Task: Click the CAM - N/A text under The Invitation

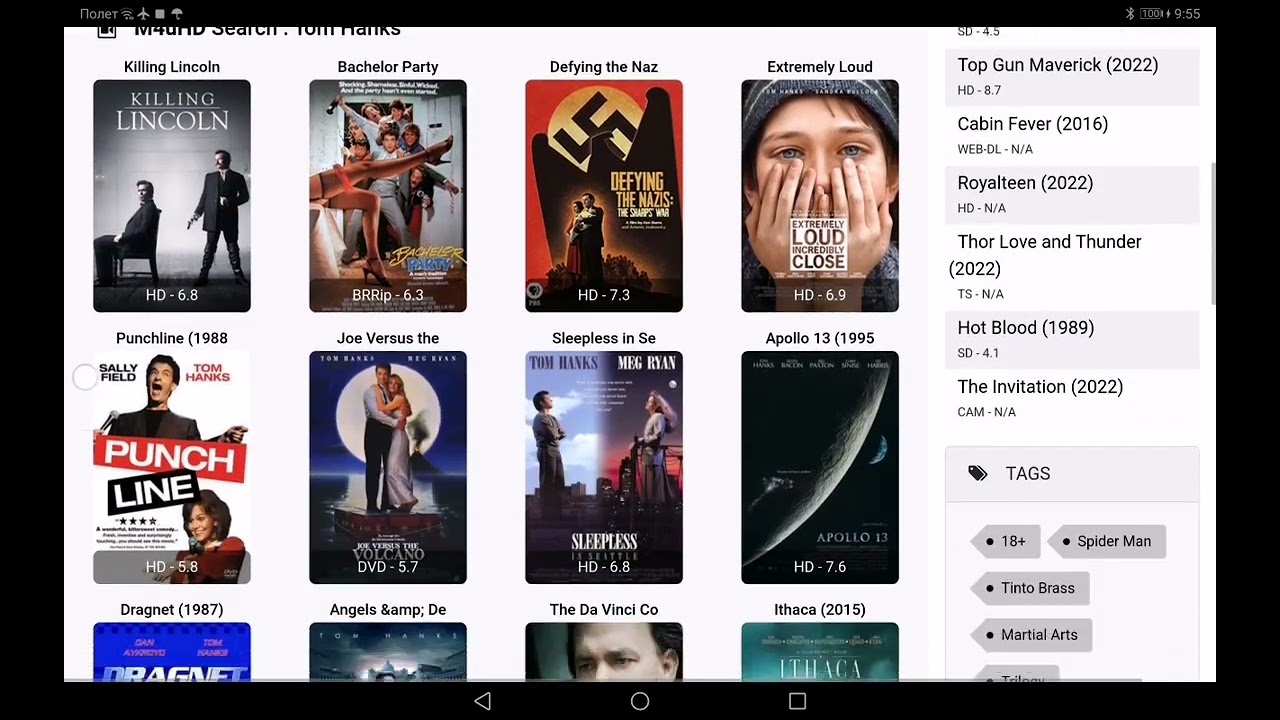Action: coord(986,412)
